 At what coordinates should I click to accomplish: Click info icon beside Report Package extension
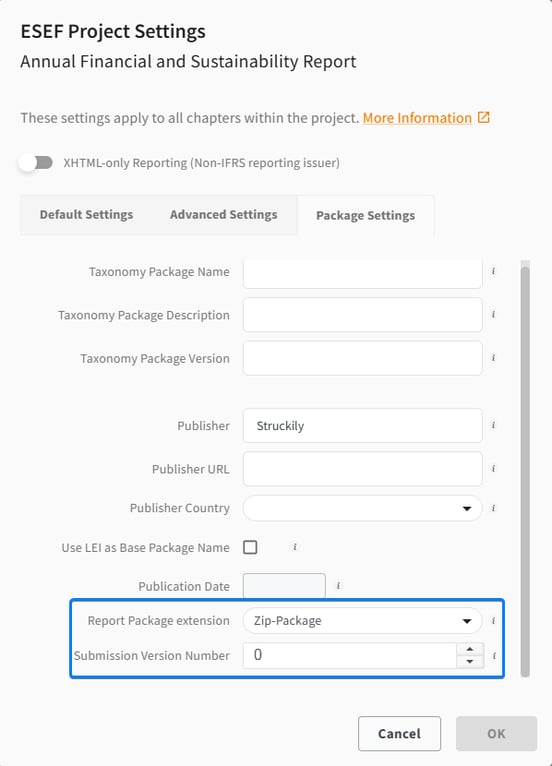[x=493, y=621]
